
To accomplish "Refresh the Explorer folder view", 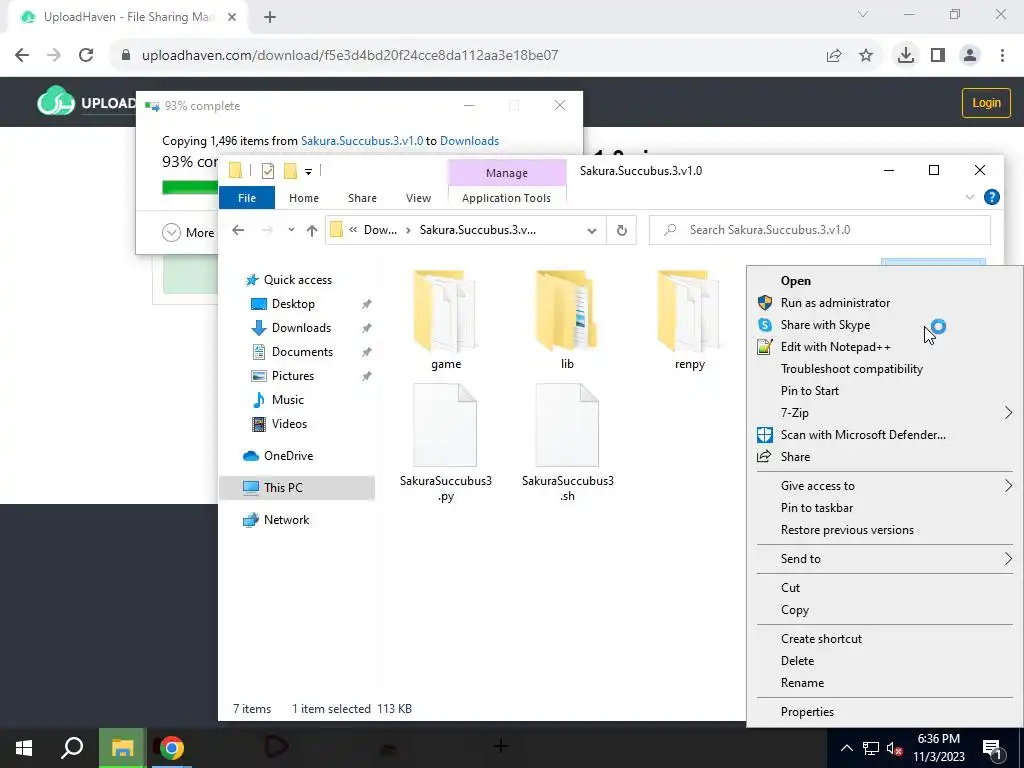I will click(622, 230).
